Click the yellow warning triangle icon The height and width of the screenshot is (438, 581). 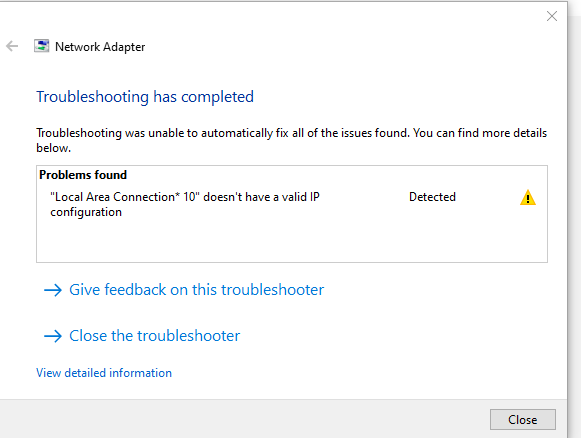[x=528, y=197]
